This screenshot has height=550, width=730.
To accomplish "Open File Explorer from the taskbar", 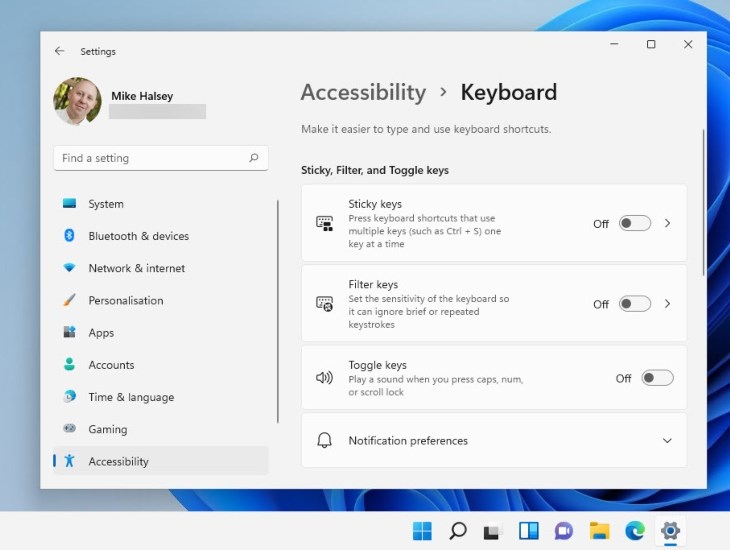I will [599, 531].
